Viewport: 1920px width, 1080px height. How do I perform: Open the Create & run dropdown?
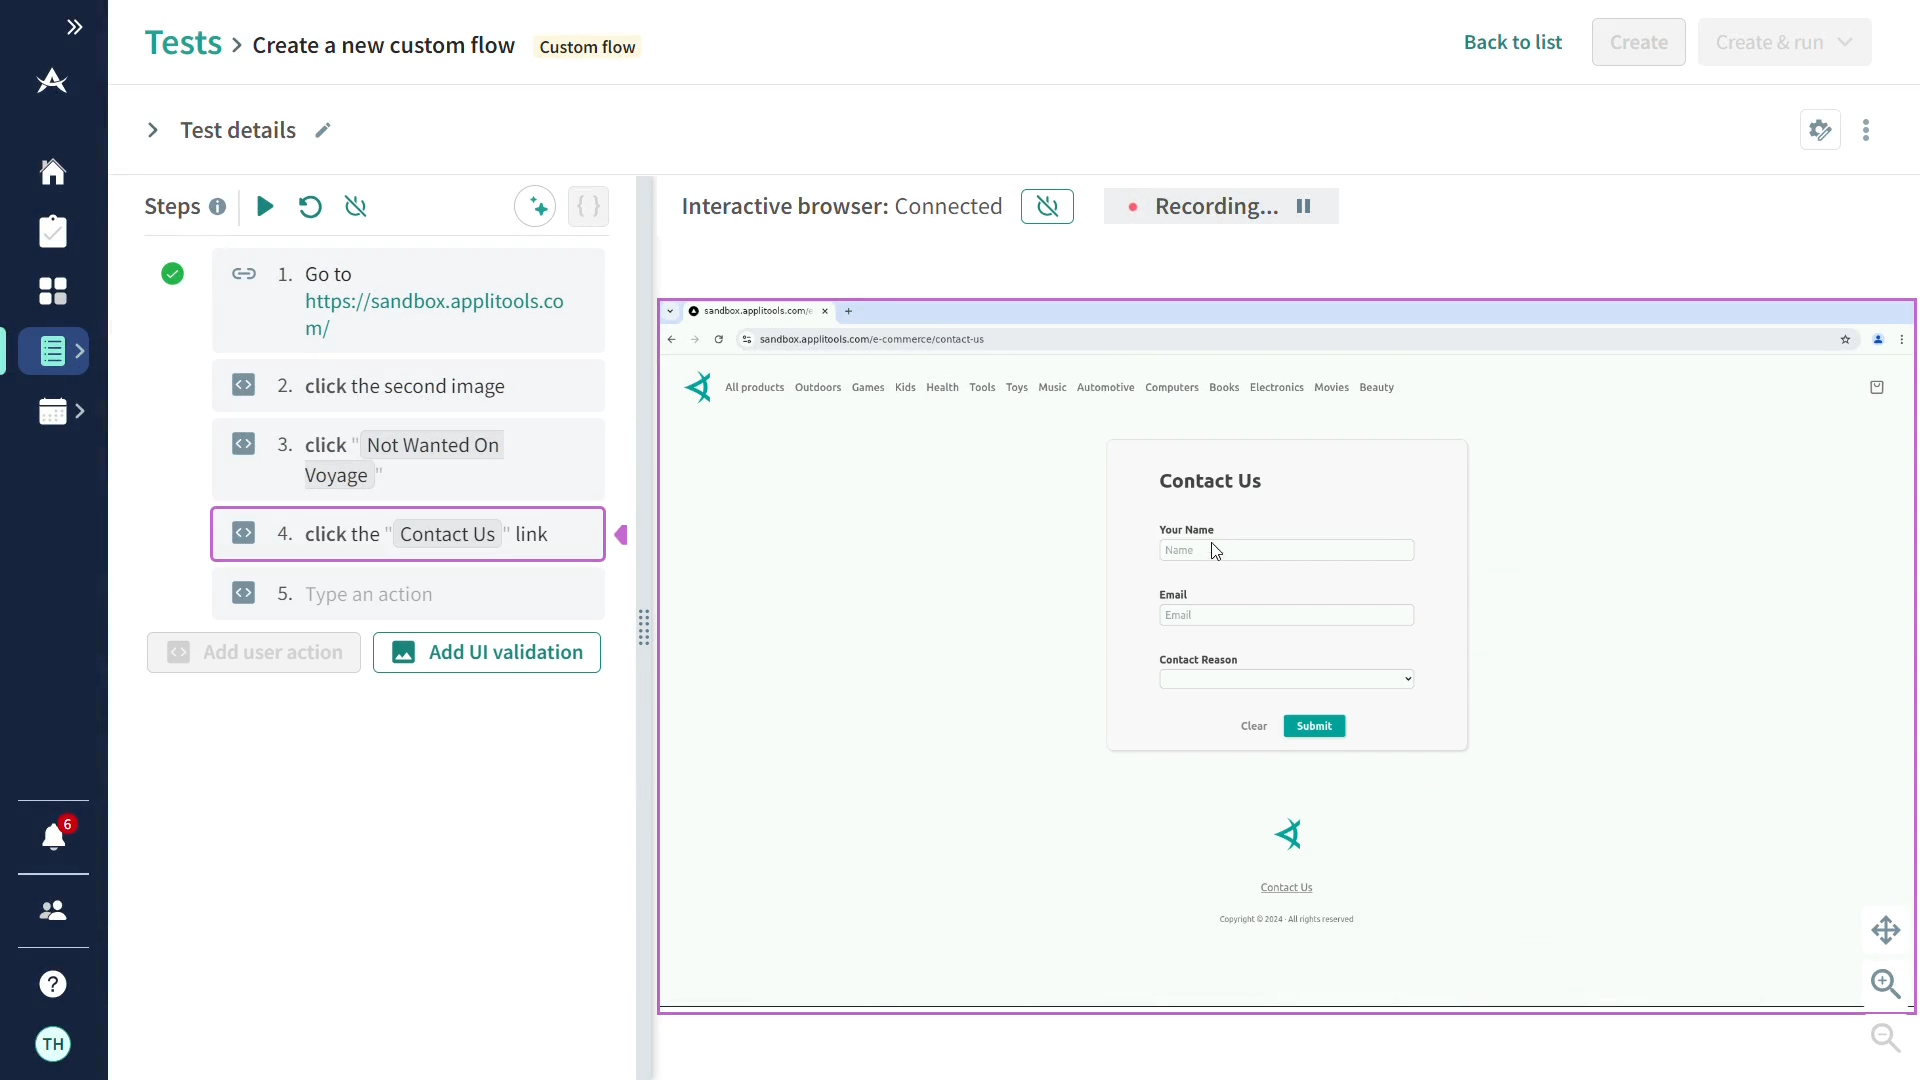1784,42
